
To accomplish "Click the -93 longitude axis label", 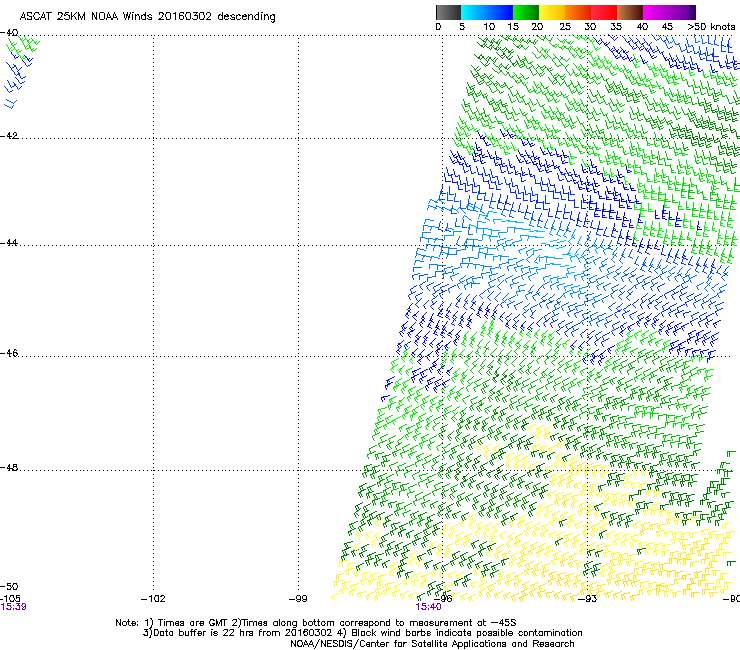I will click(588, 599).
